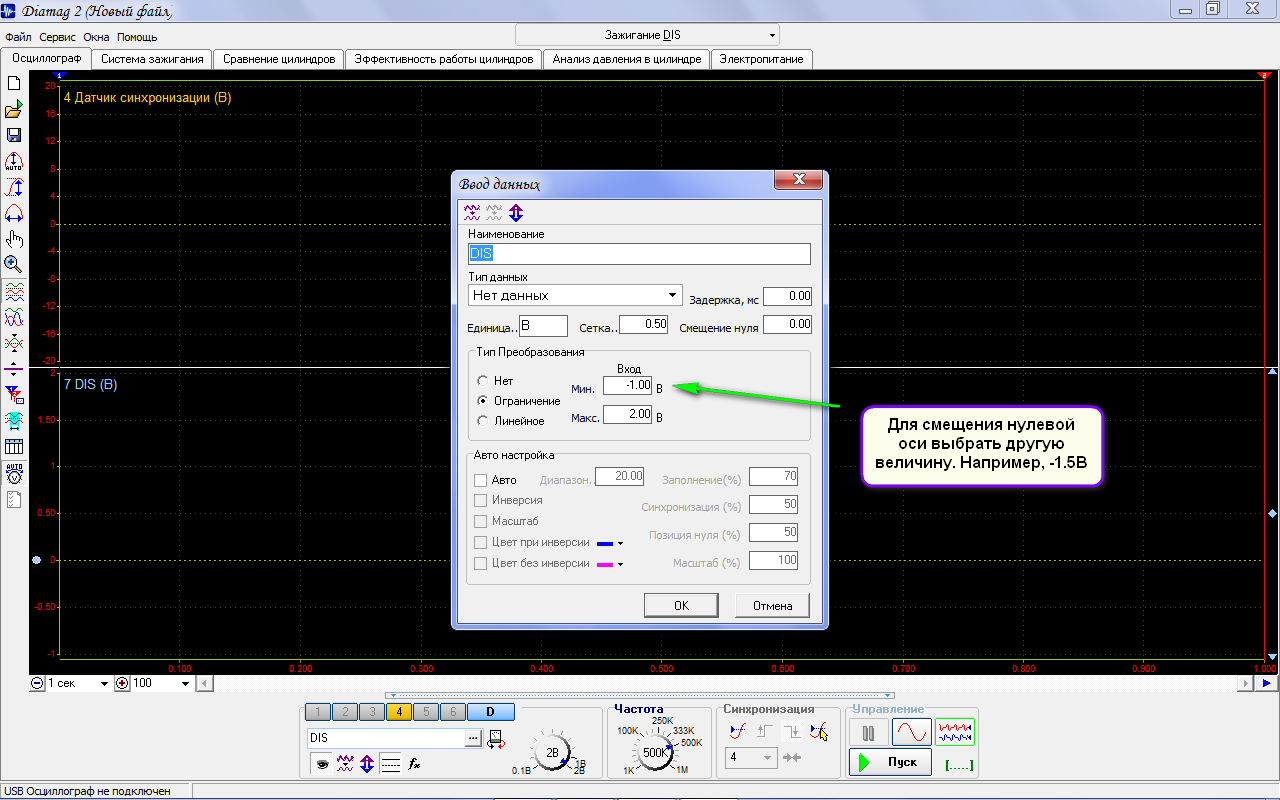Click the AUTO voltmeter icon
The height and width of the screenshot is (800, 1280).
(14, 472)
